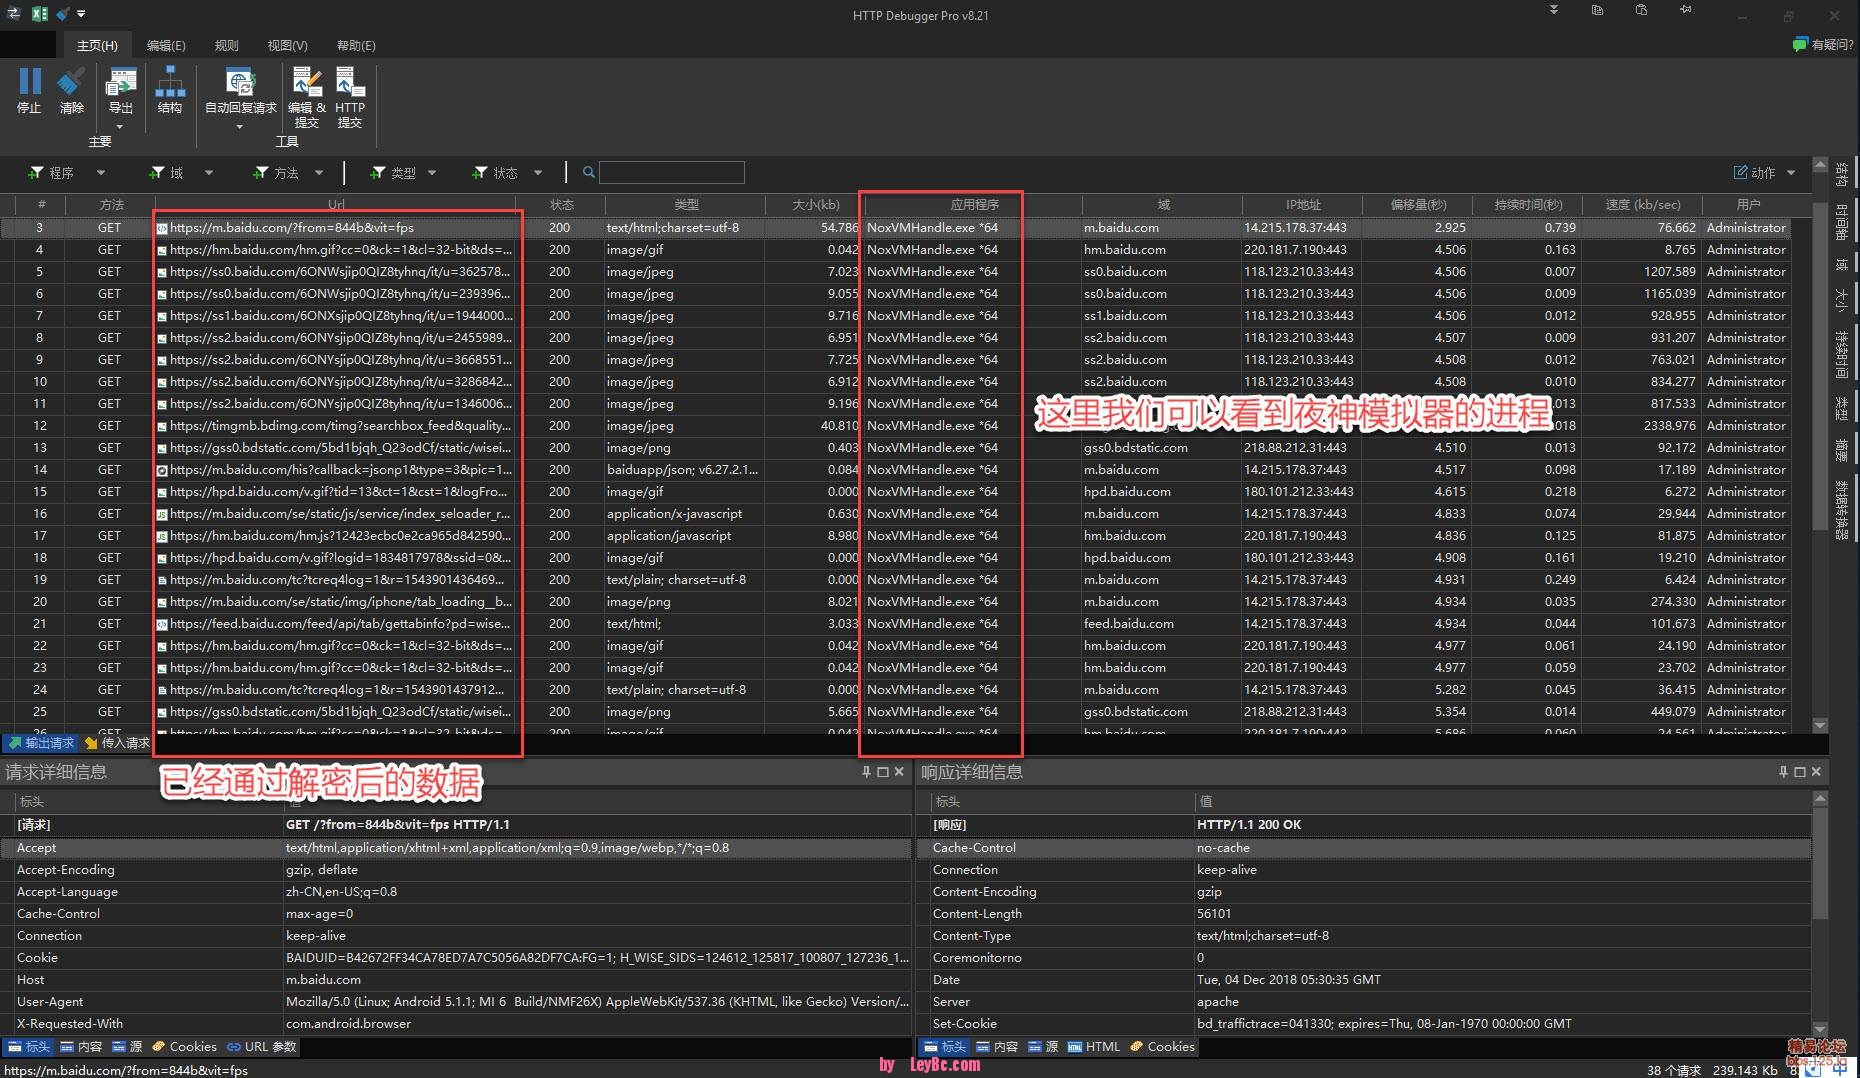Image resolution: width=1860 pixels, height=1078 pixels.
Task: Sort by the Url column header
Action: tap(336, 204)
